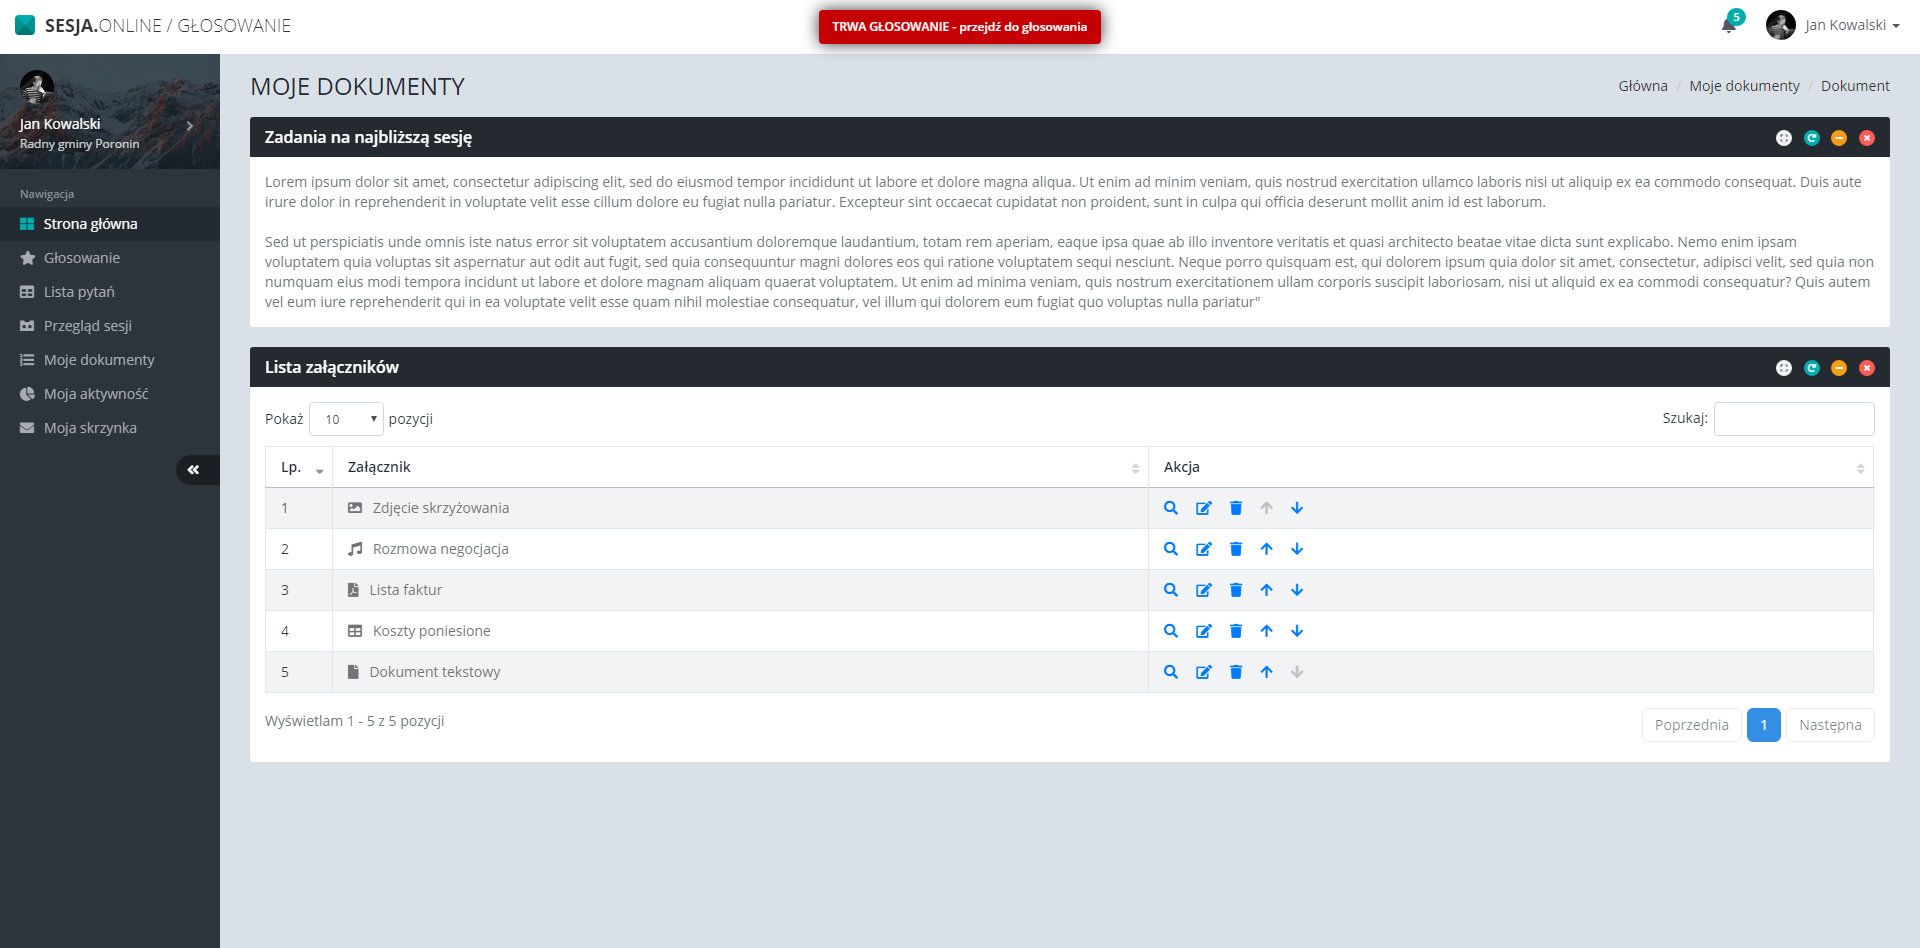Click the Następna pagination button

(x=1829, y=725)
